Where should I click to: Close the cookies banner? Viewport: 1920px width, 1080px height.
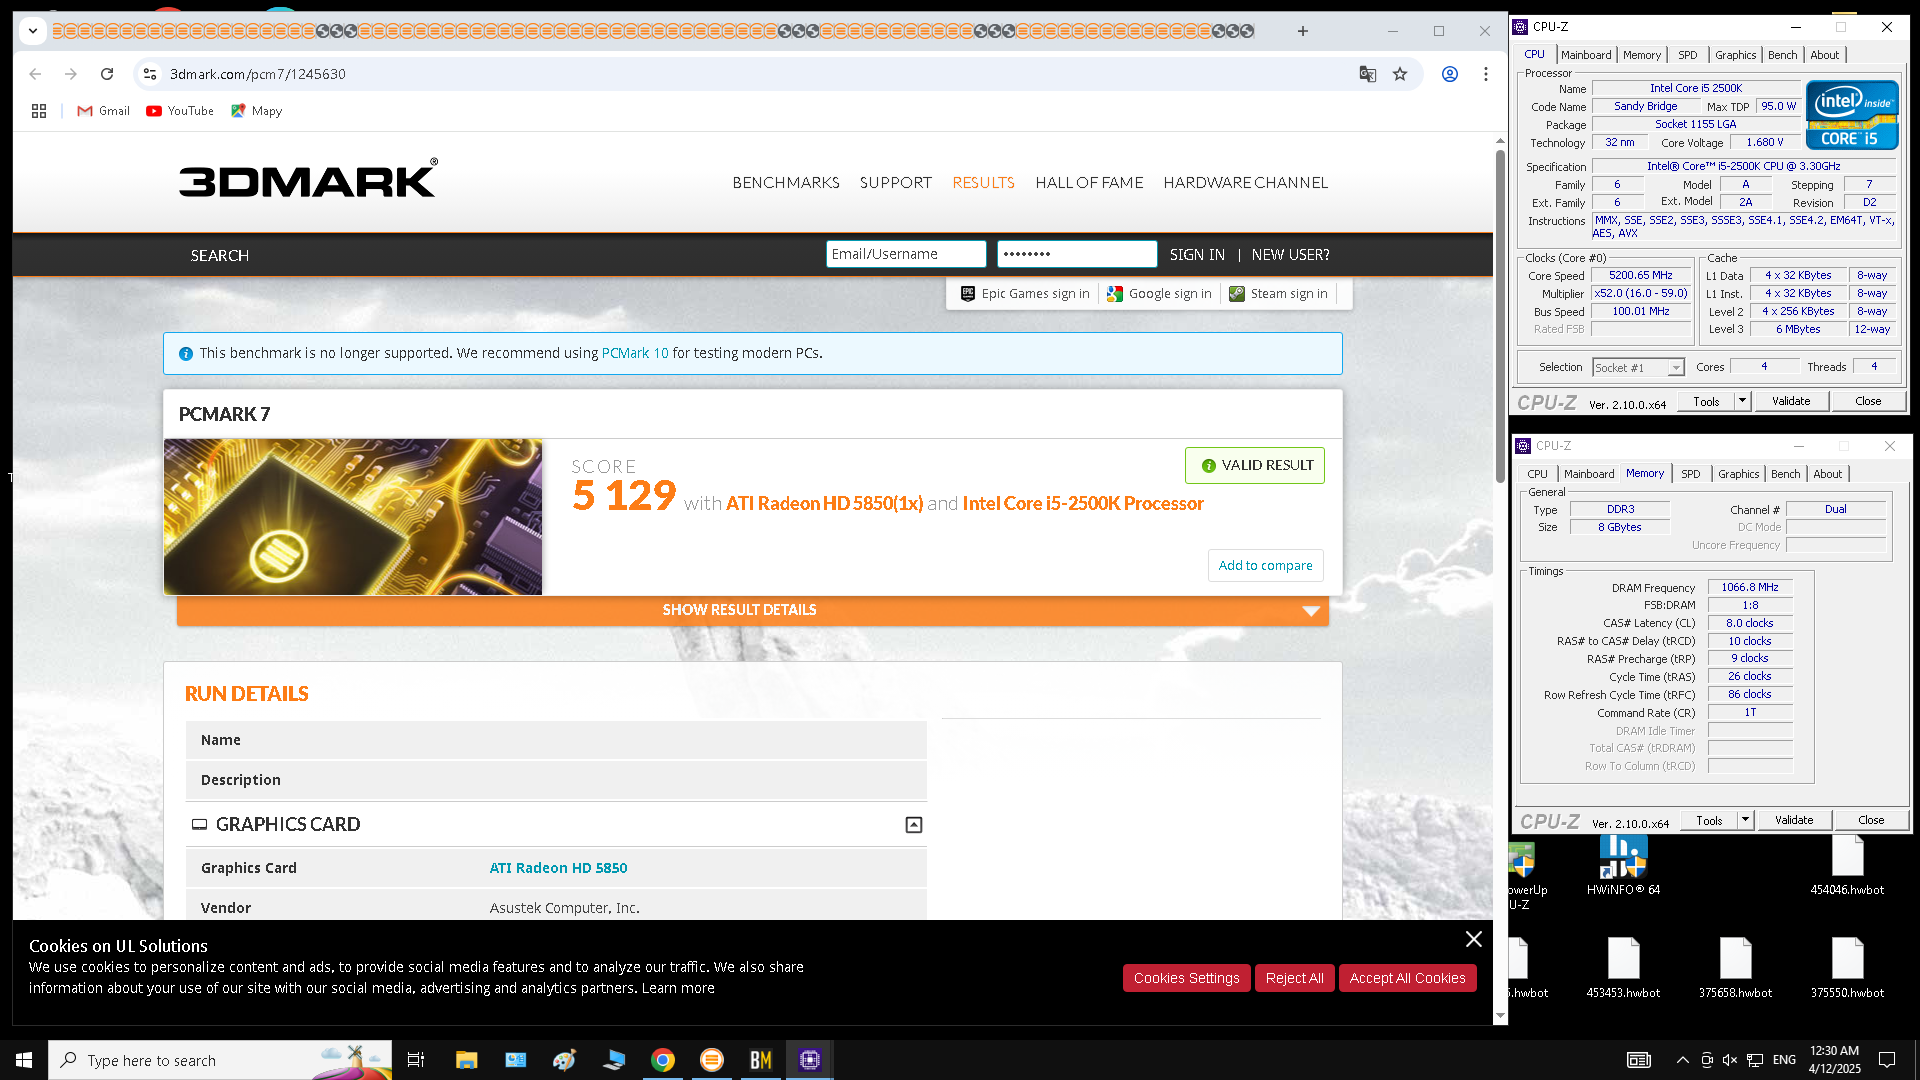pyautogui.click(x=1474, y=939)
